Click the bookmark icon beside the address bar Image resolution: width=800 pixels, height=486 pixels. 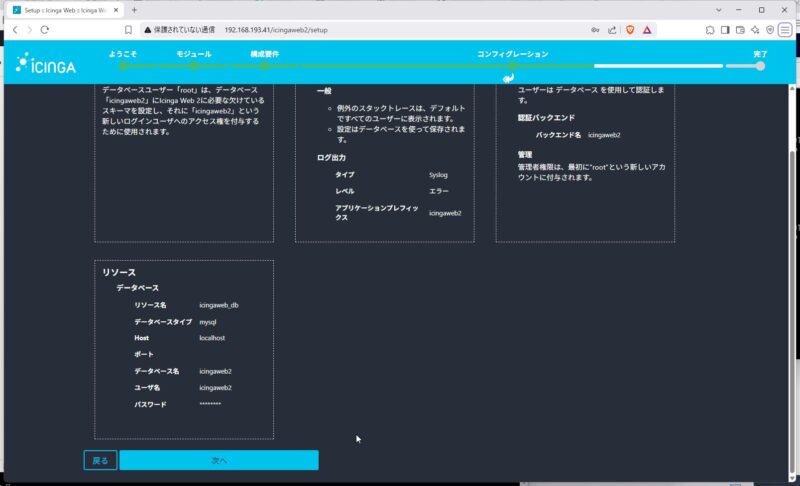pos(128,30)
